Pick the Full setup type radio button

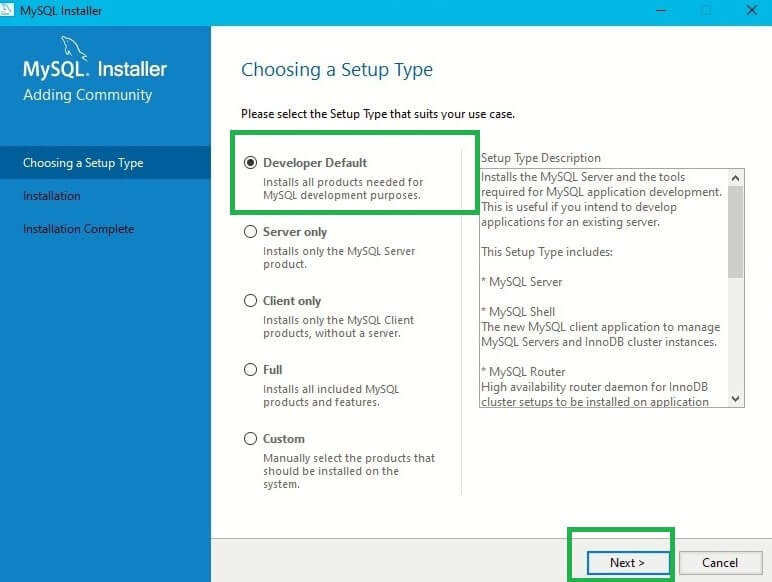click(x=250, y=369)
